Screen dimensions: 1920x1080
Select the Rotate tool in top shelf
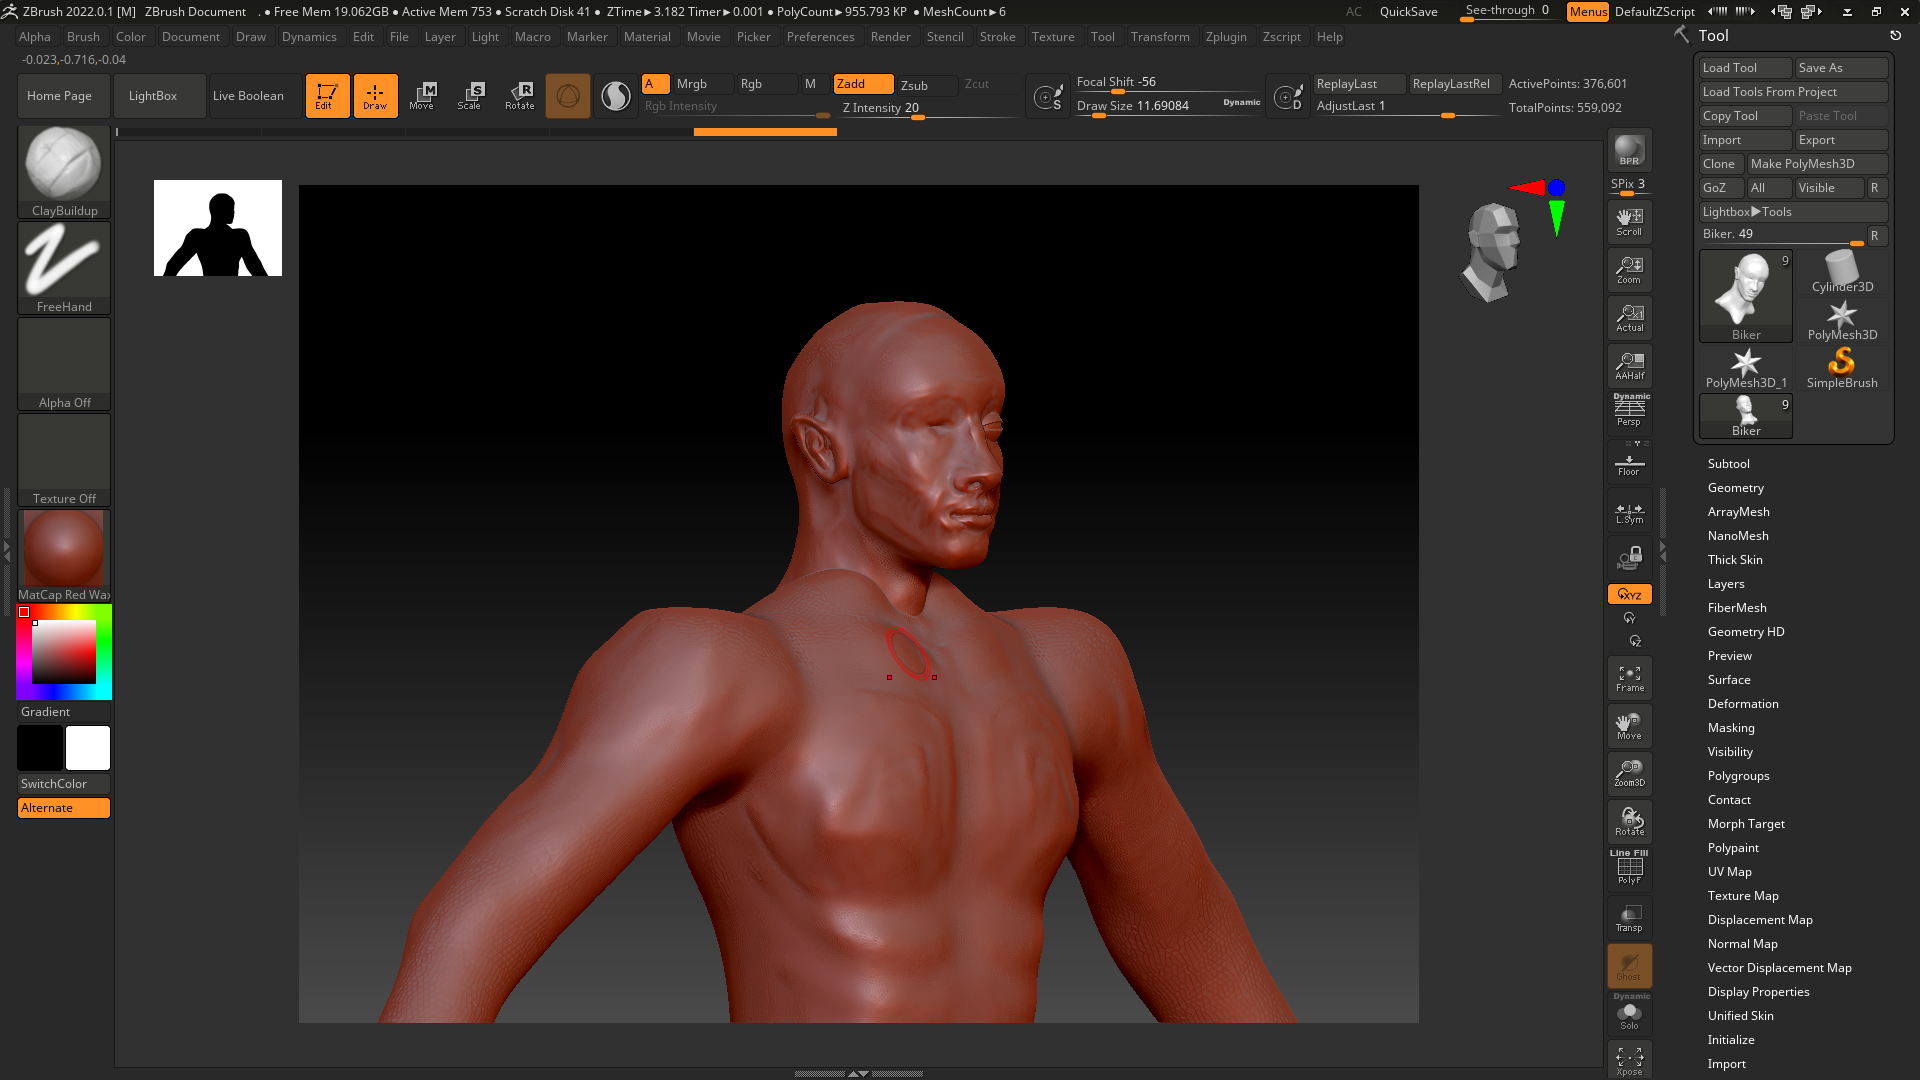click(519, 96)
